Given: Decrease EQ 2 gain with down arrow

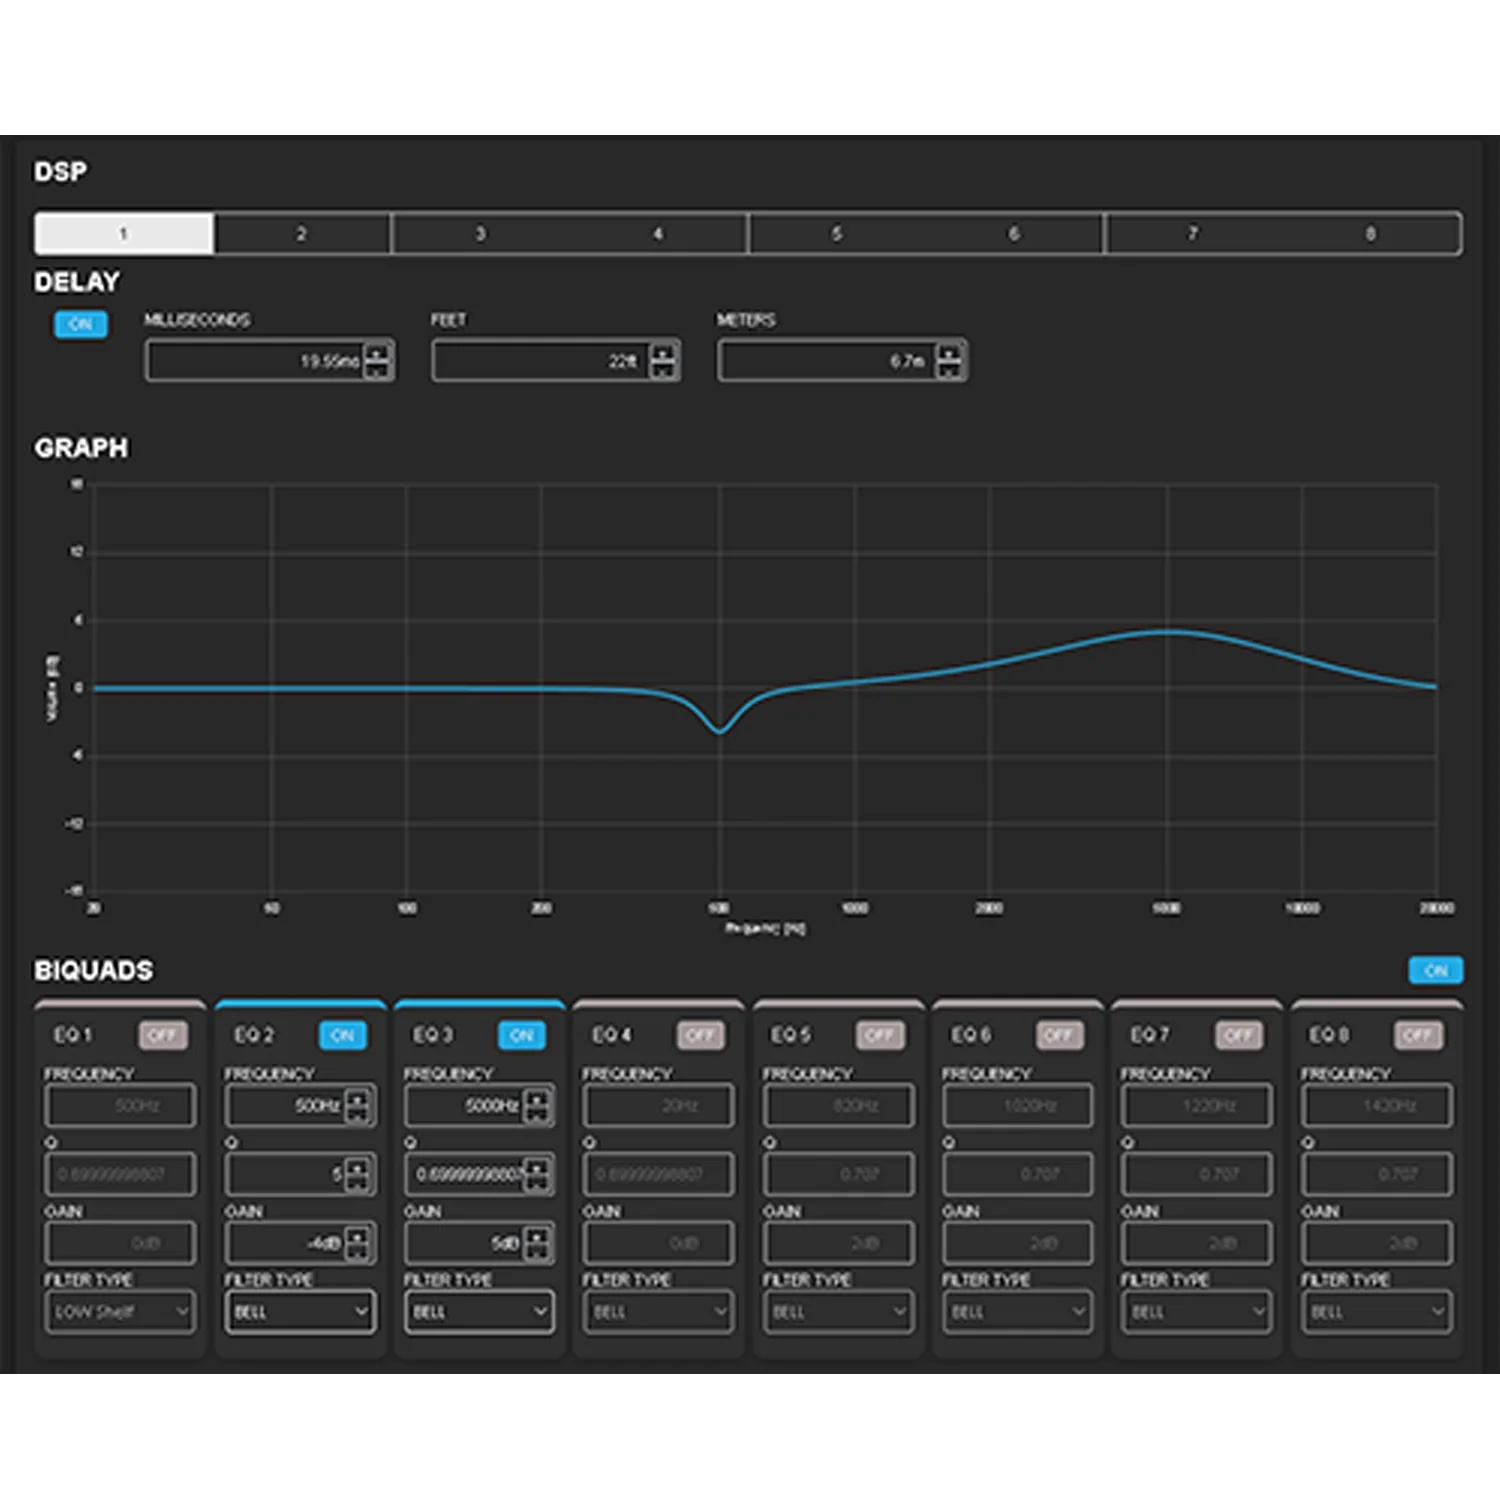Looking at the screenshot, I should point(357,1252).
